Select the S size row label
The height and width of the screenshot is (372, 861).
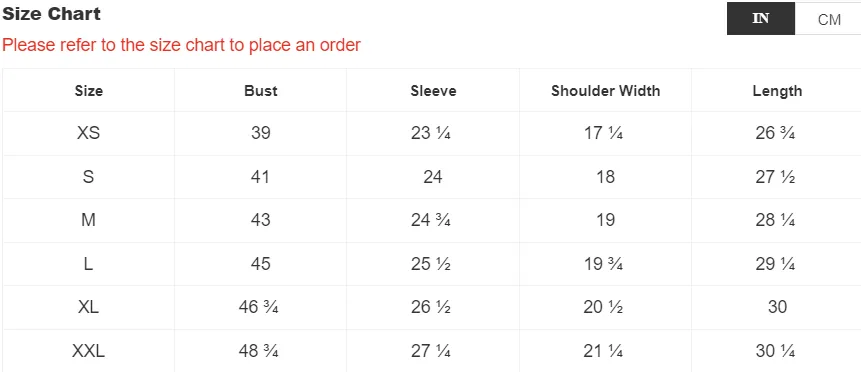[88, 176]
